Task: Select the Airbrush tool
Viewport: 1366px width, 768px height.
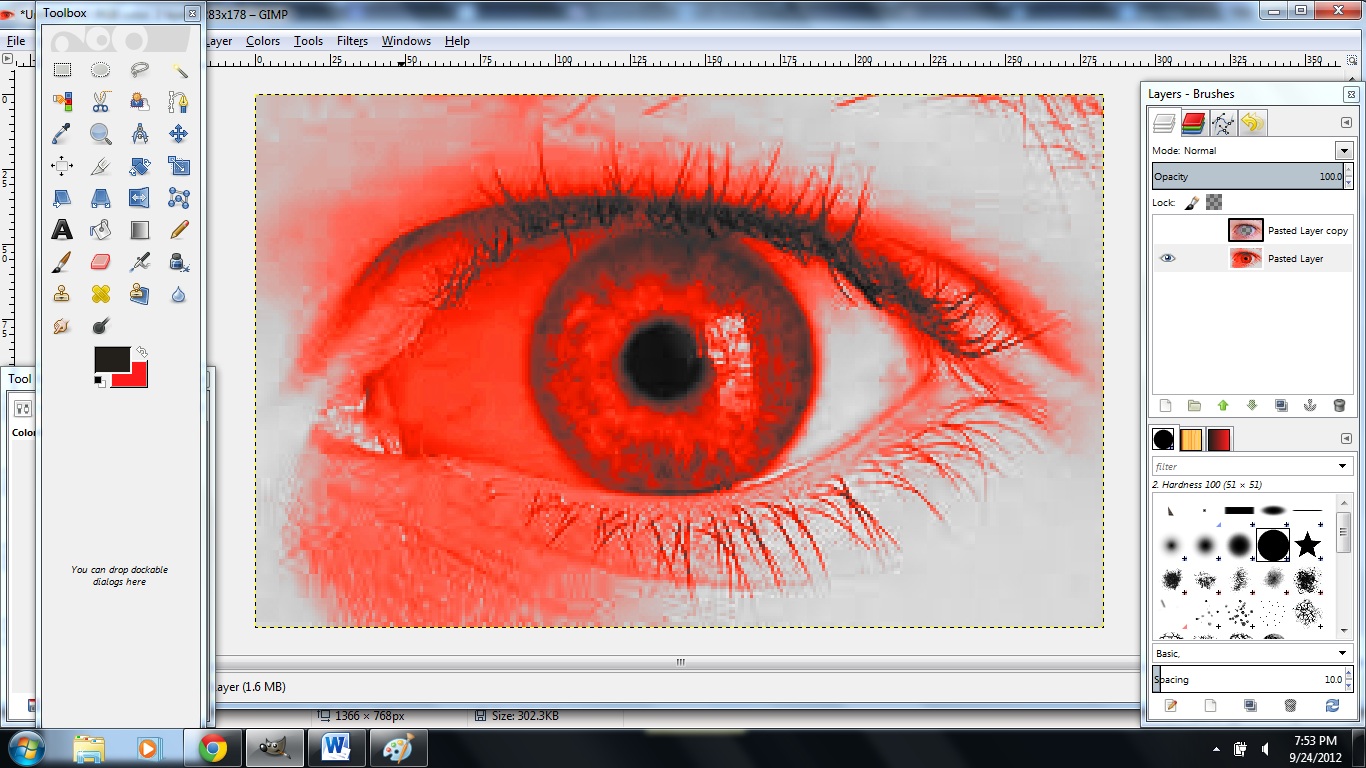Action: click(140, 262)
